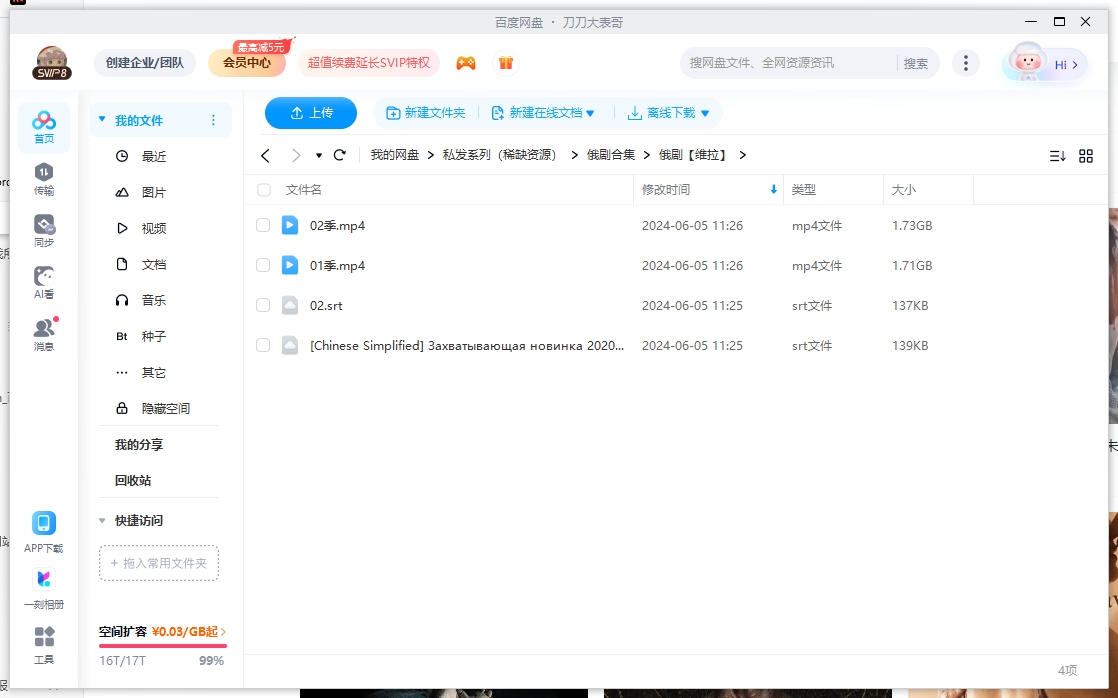Click the 上传 upload button
Viewport: 1118px width, 698px height.
click(311, 113)
